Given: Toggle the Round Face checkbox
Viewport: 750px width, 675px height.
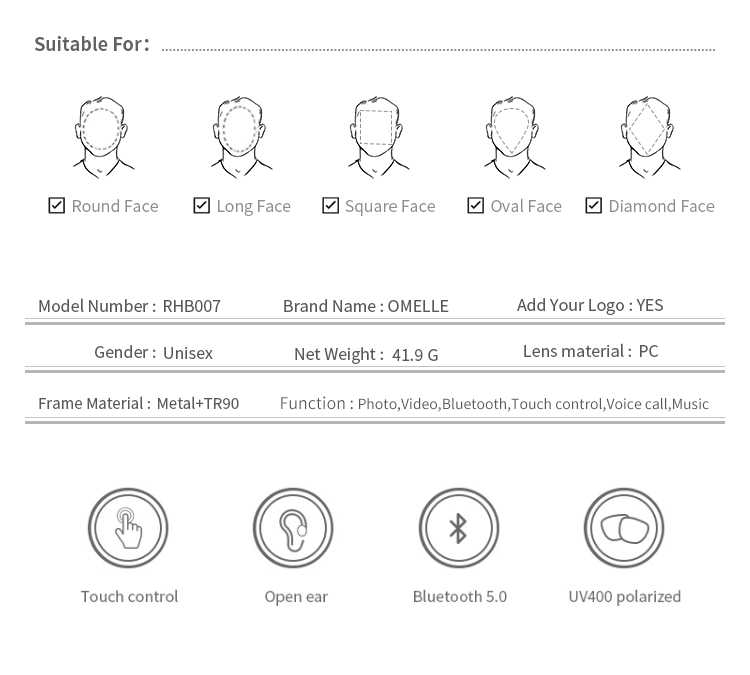Looking at the screenshot, I should [57, 205].
